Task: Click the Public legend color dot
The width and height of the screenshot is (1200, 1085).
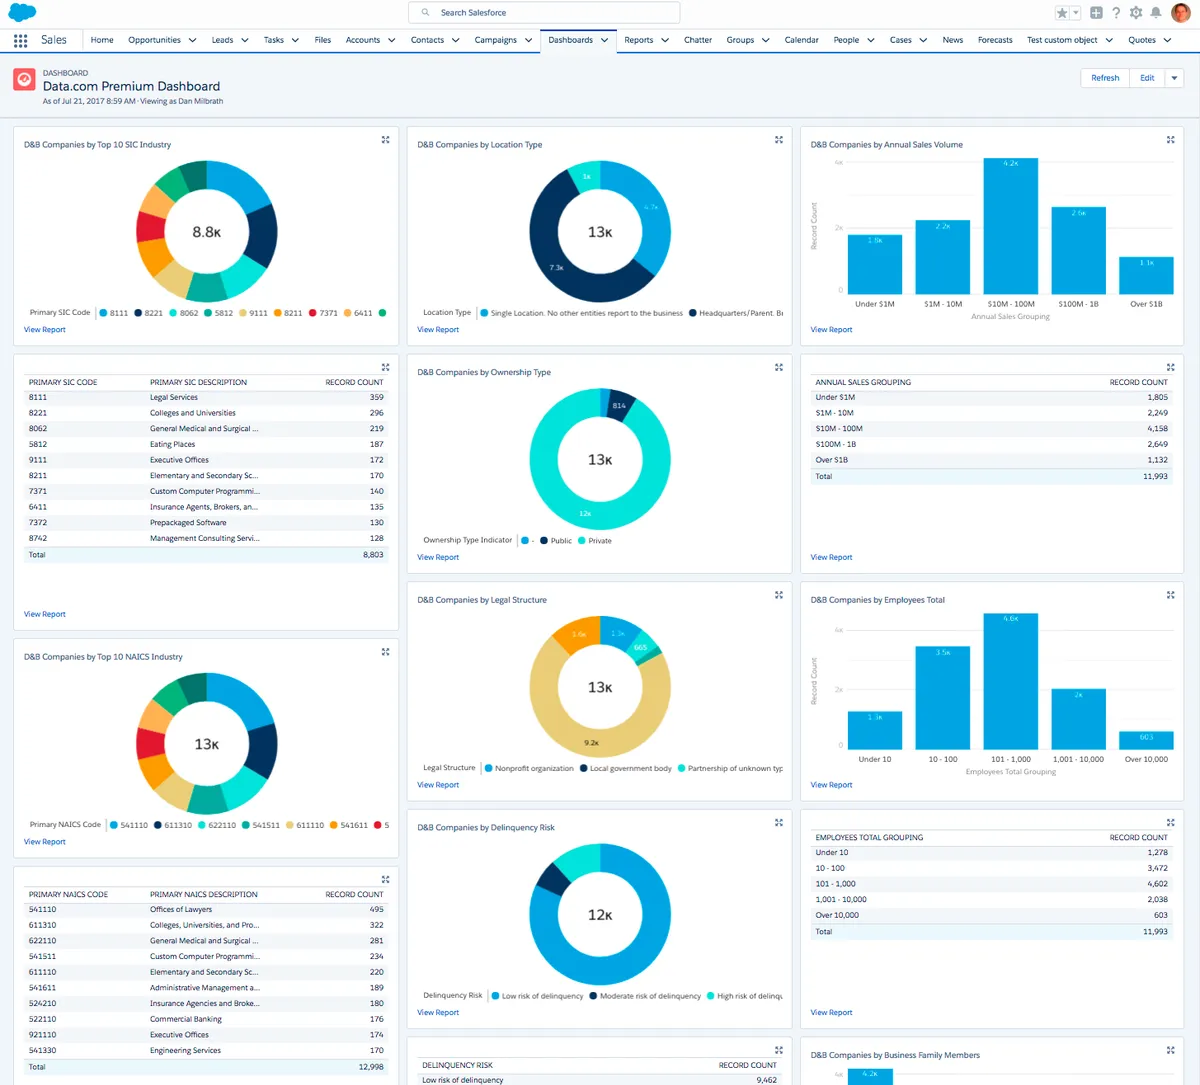Action: 544,541
